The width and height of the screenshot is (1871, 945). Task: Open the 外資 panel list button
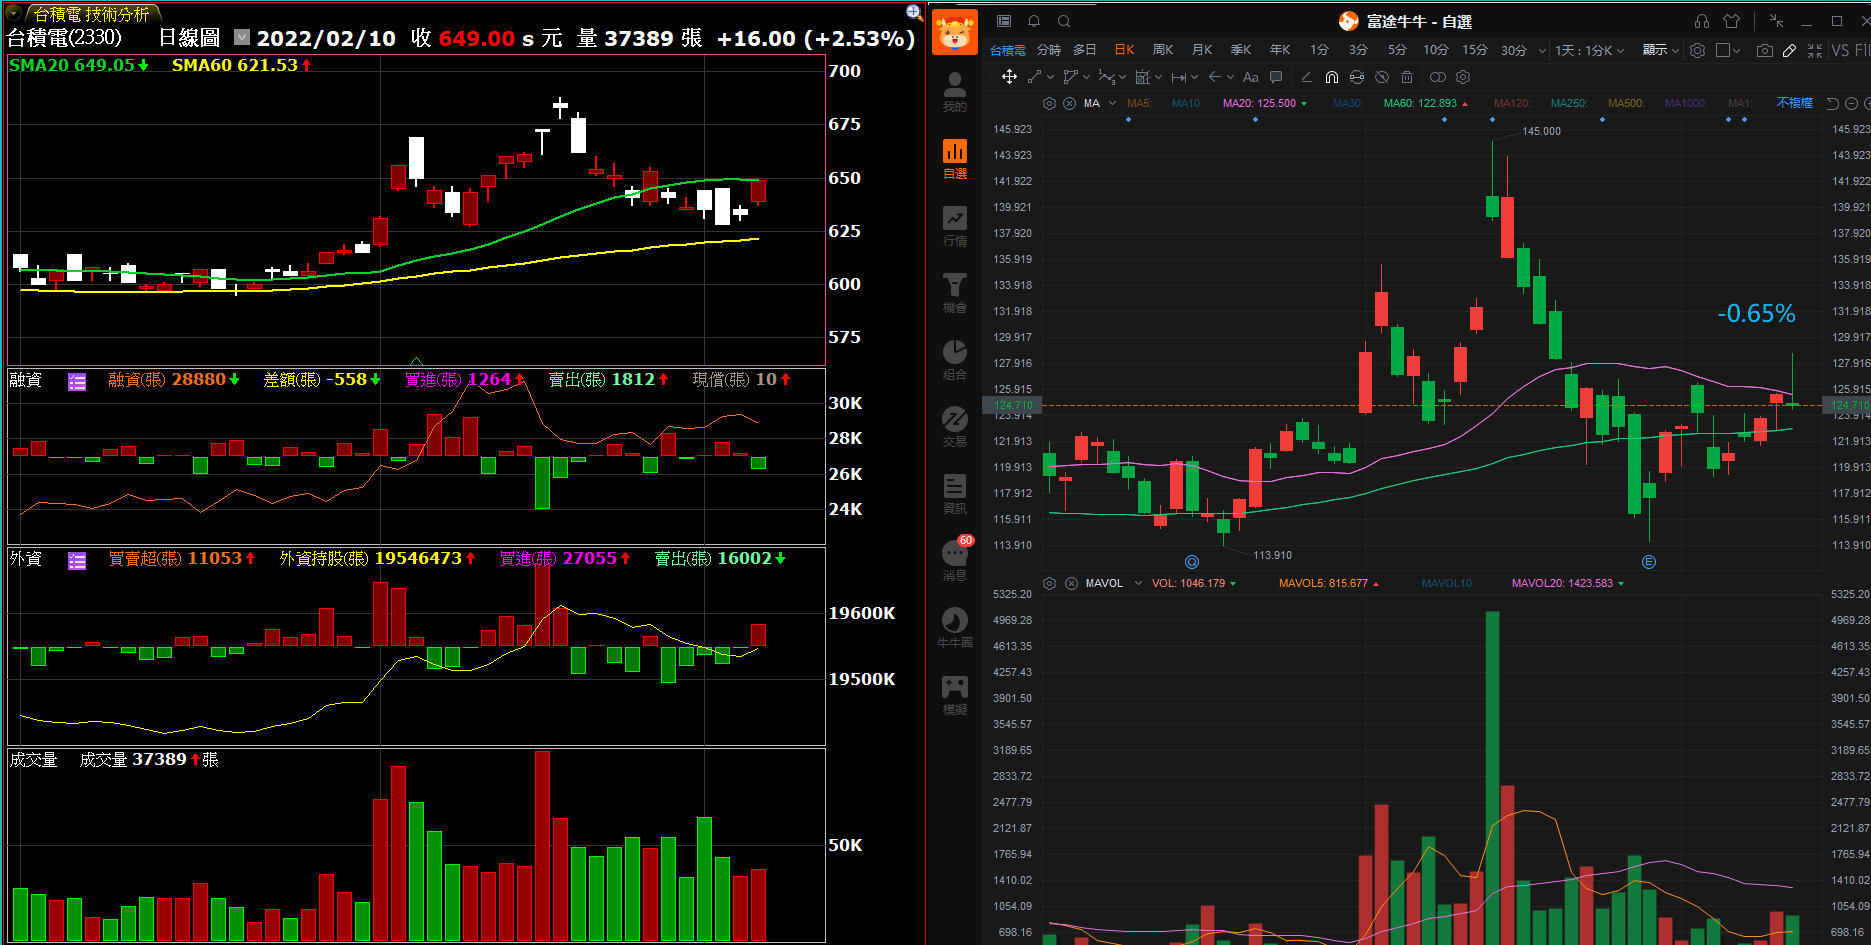click(77, 560)
